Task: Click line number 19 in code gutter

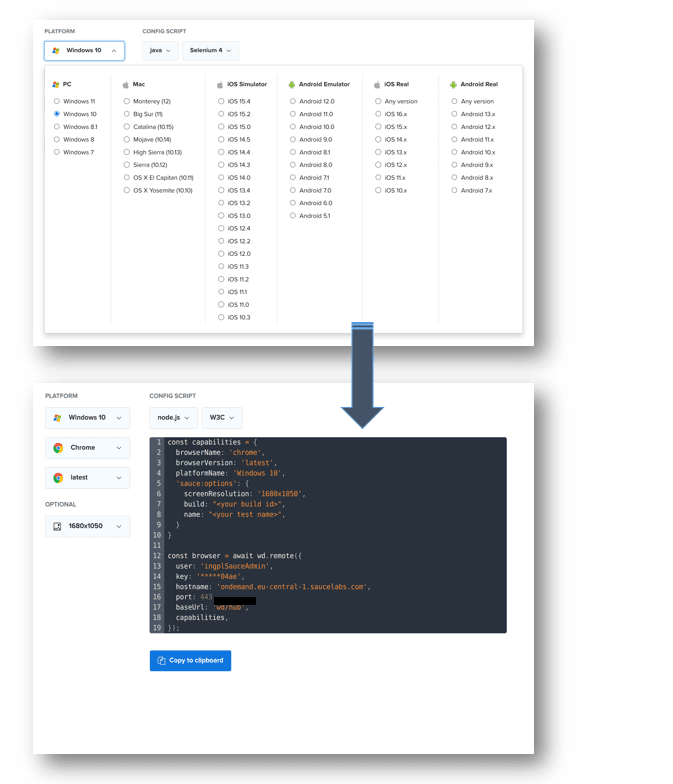Action: tap(157, 628)
